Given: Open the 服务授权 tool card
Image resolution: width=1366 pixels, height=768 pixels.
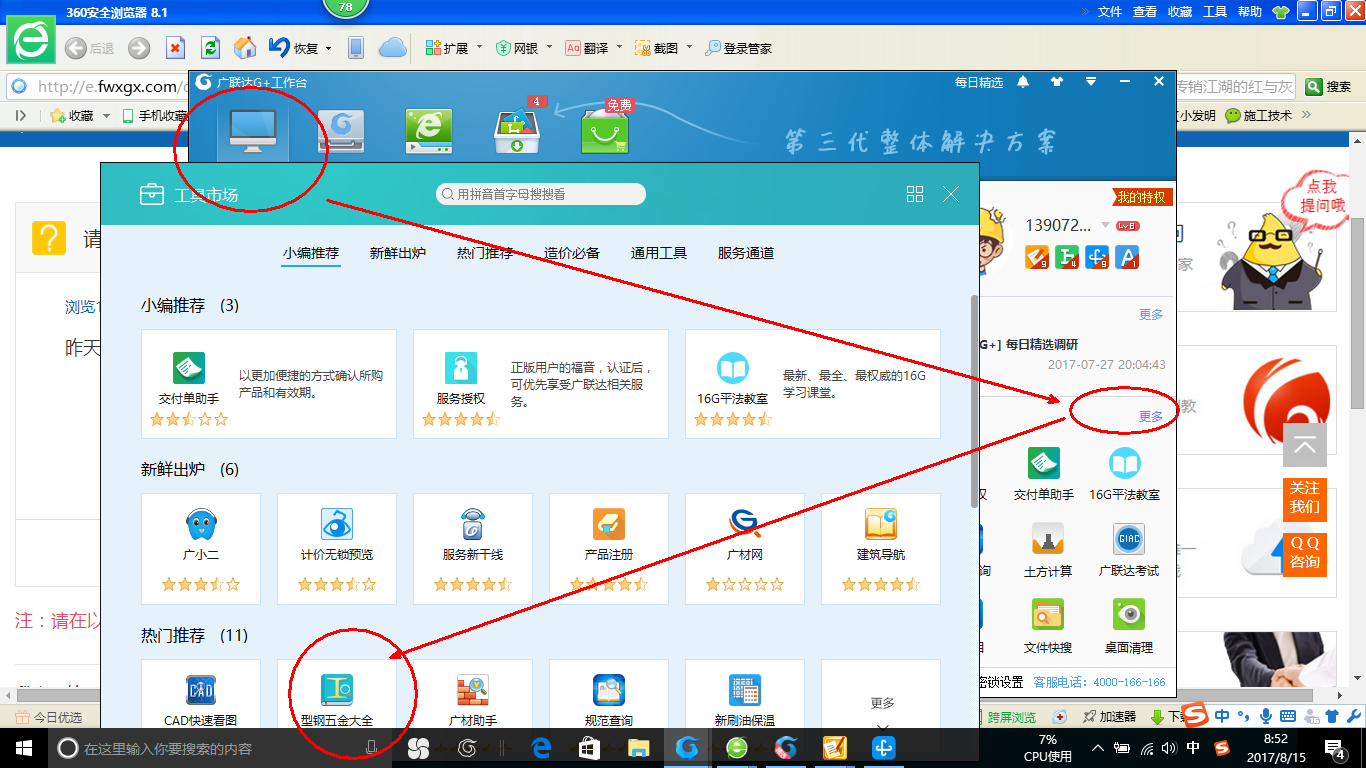Looking at the screenshot, I should click(x=541, y=383).
